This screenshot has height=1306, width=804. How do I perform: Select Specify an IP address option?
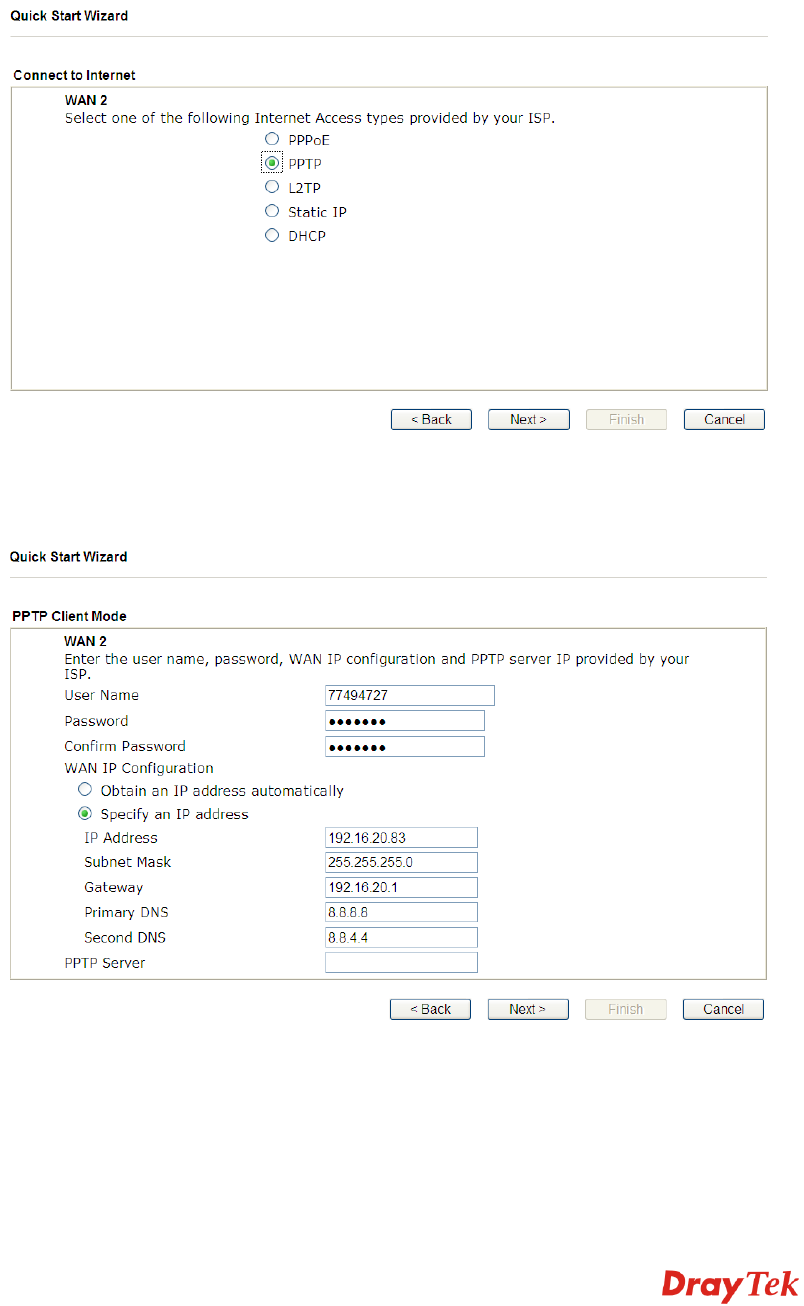point(85,814)
